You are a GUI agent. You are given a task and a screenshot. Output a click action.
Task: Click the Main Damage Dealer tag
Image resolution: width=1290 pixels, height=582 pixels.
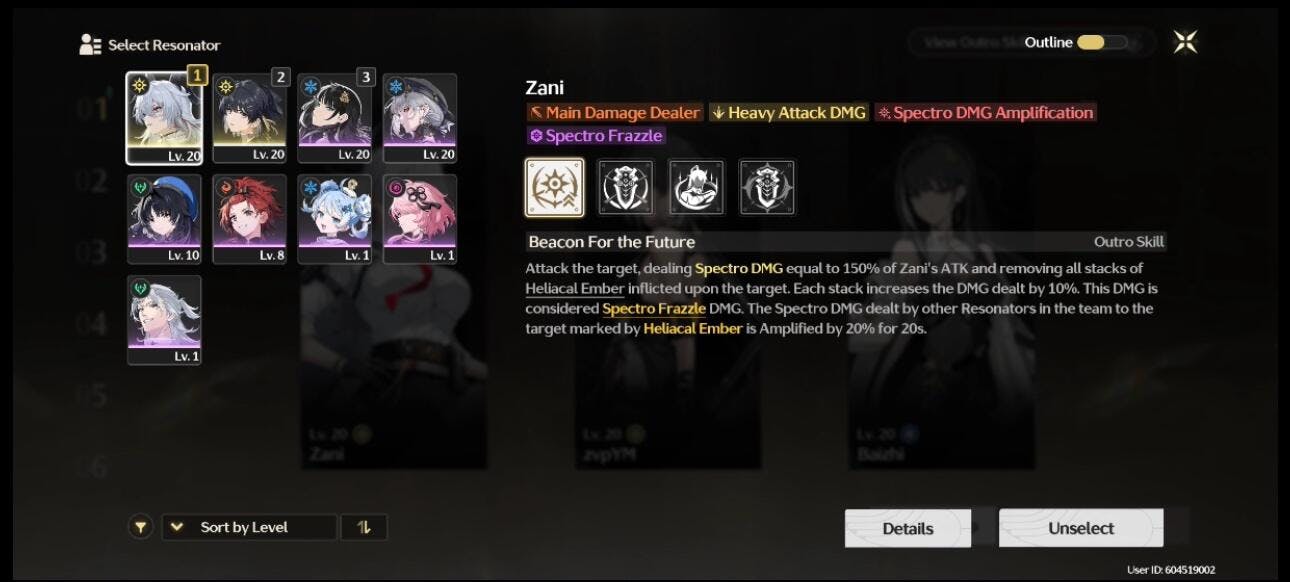pos(615,113)
